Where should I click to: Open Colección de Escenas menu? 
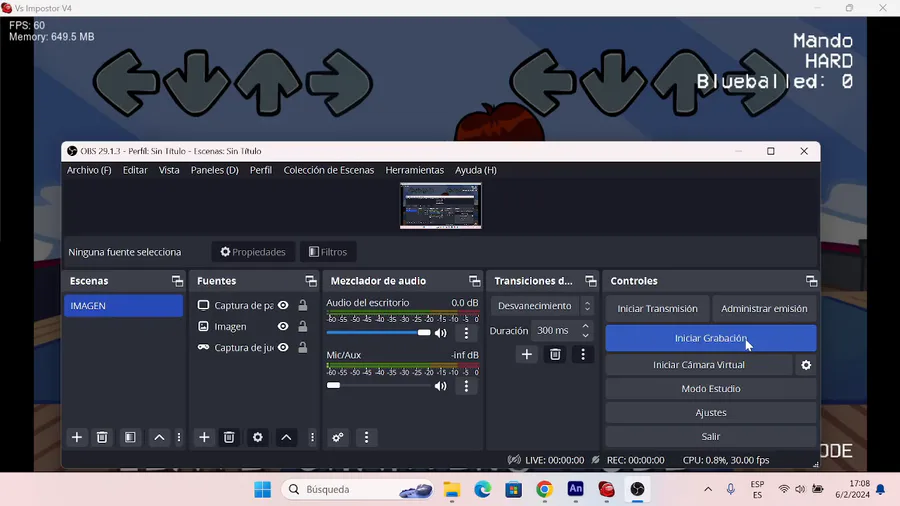328,170
